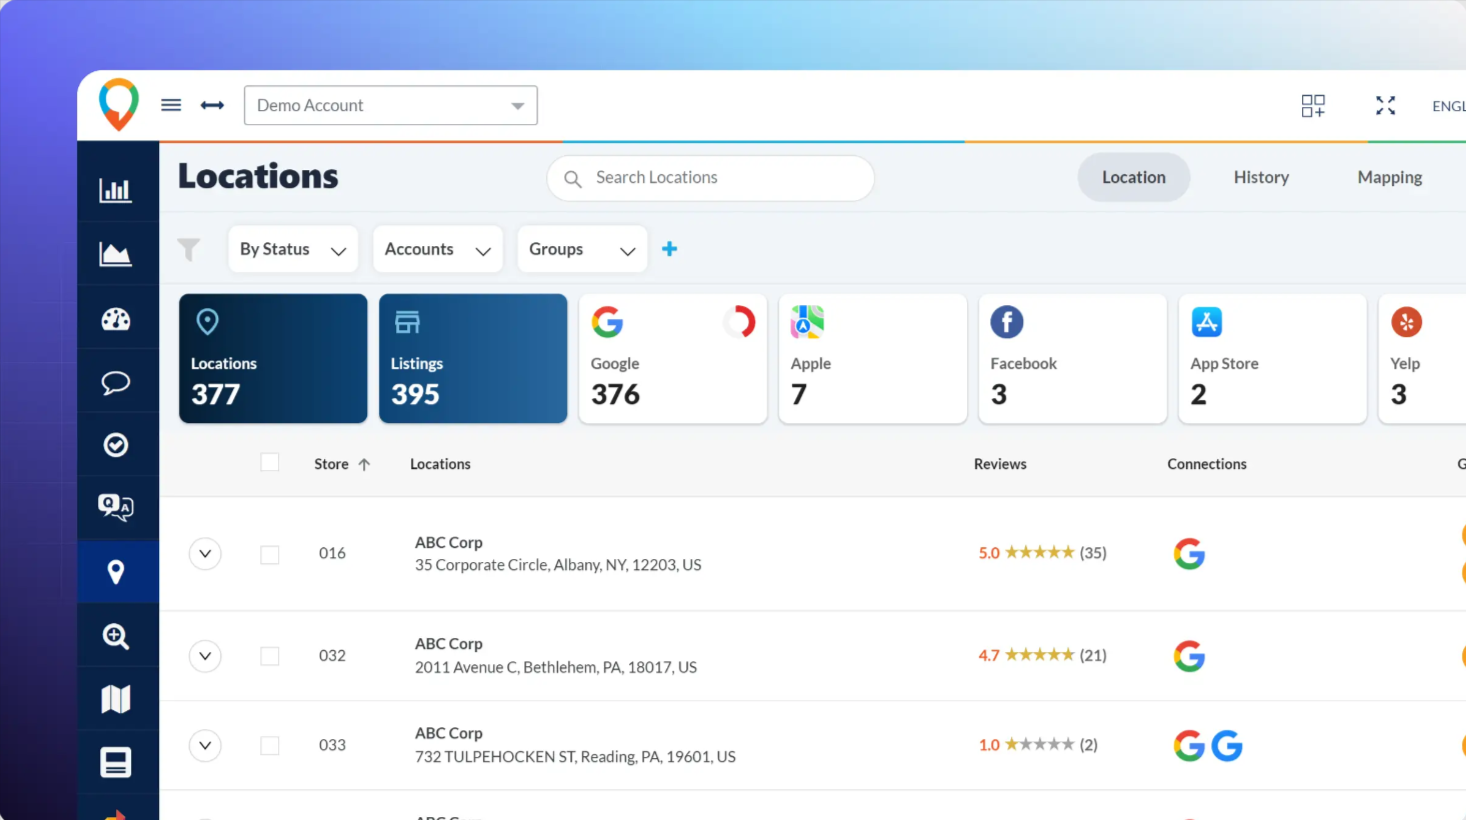Open the Q&A sidebar icon
Viewport: 1466px width, 820px height.
(116, 508)
